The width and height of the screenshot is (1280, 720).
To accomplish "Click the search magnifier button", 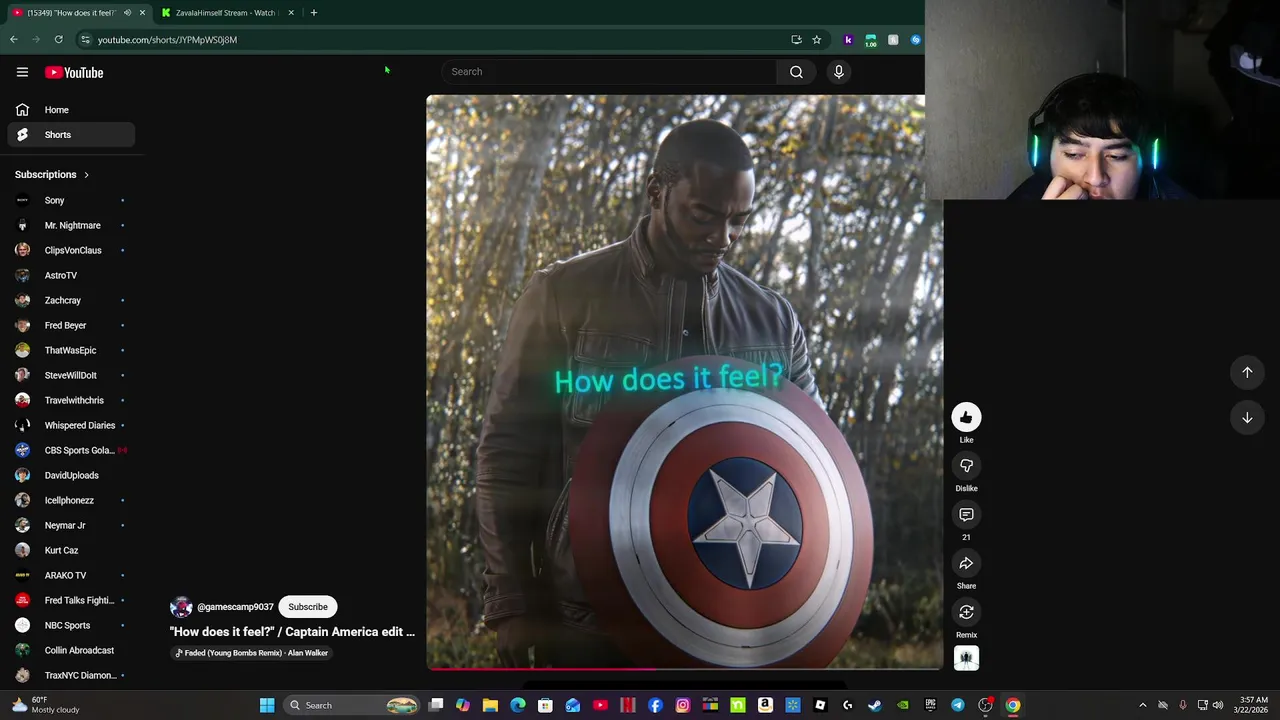I will click(x=796, y=71).
